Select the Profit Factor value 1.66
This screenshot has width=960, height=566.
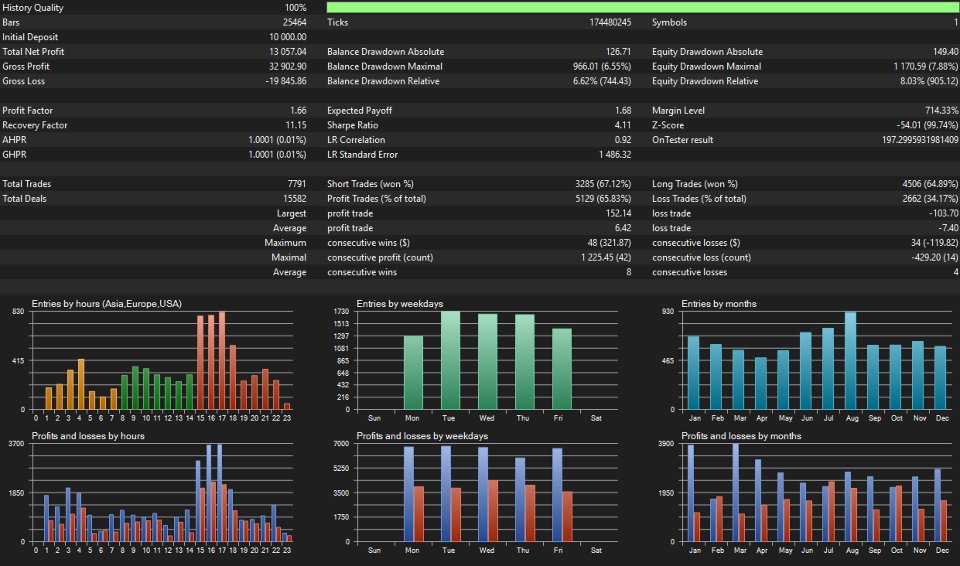pos(298,111)
